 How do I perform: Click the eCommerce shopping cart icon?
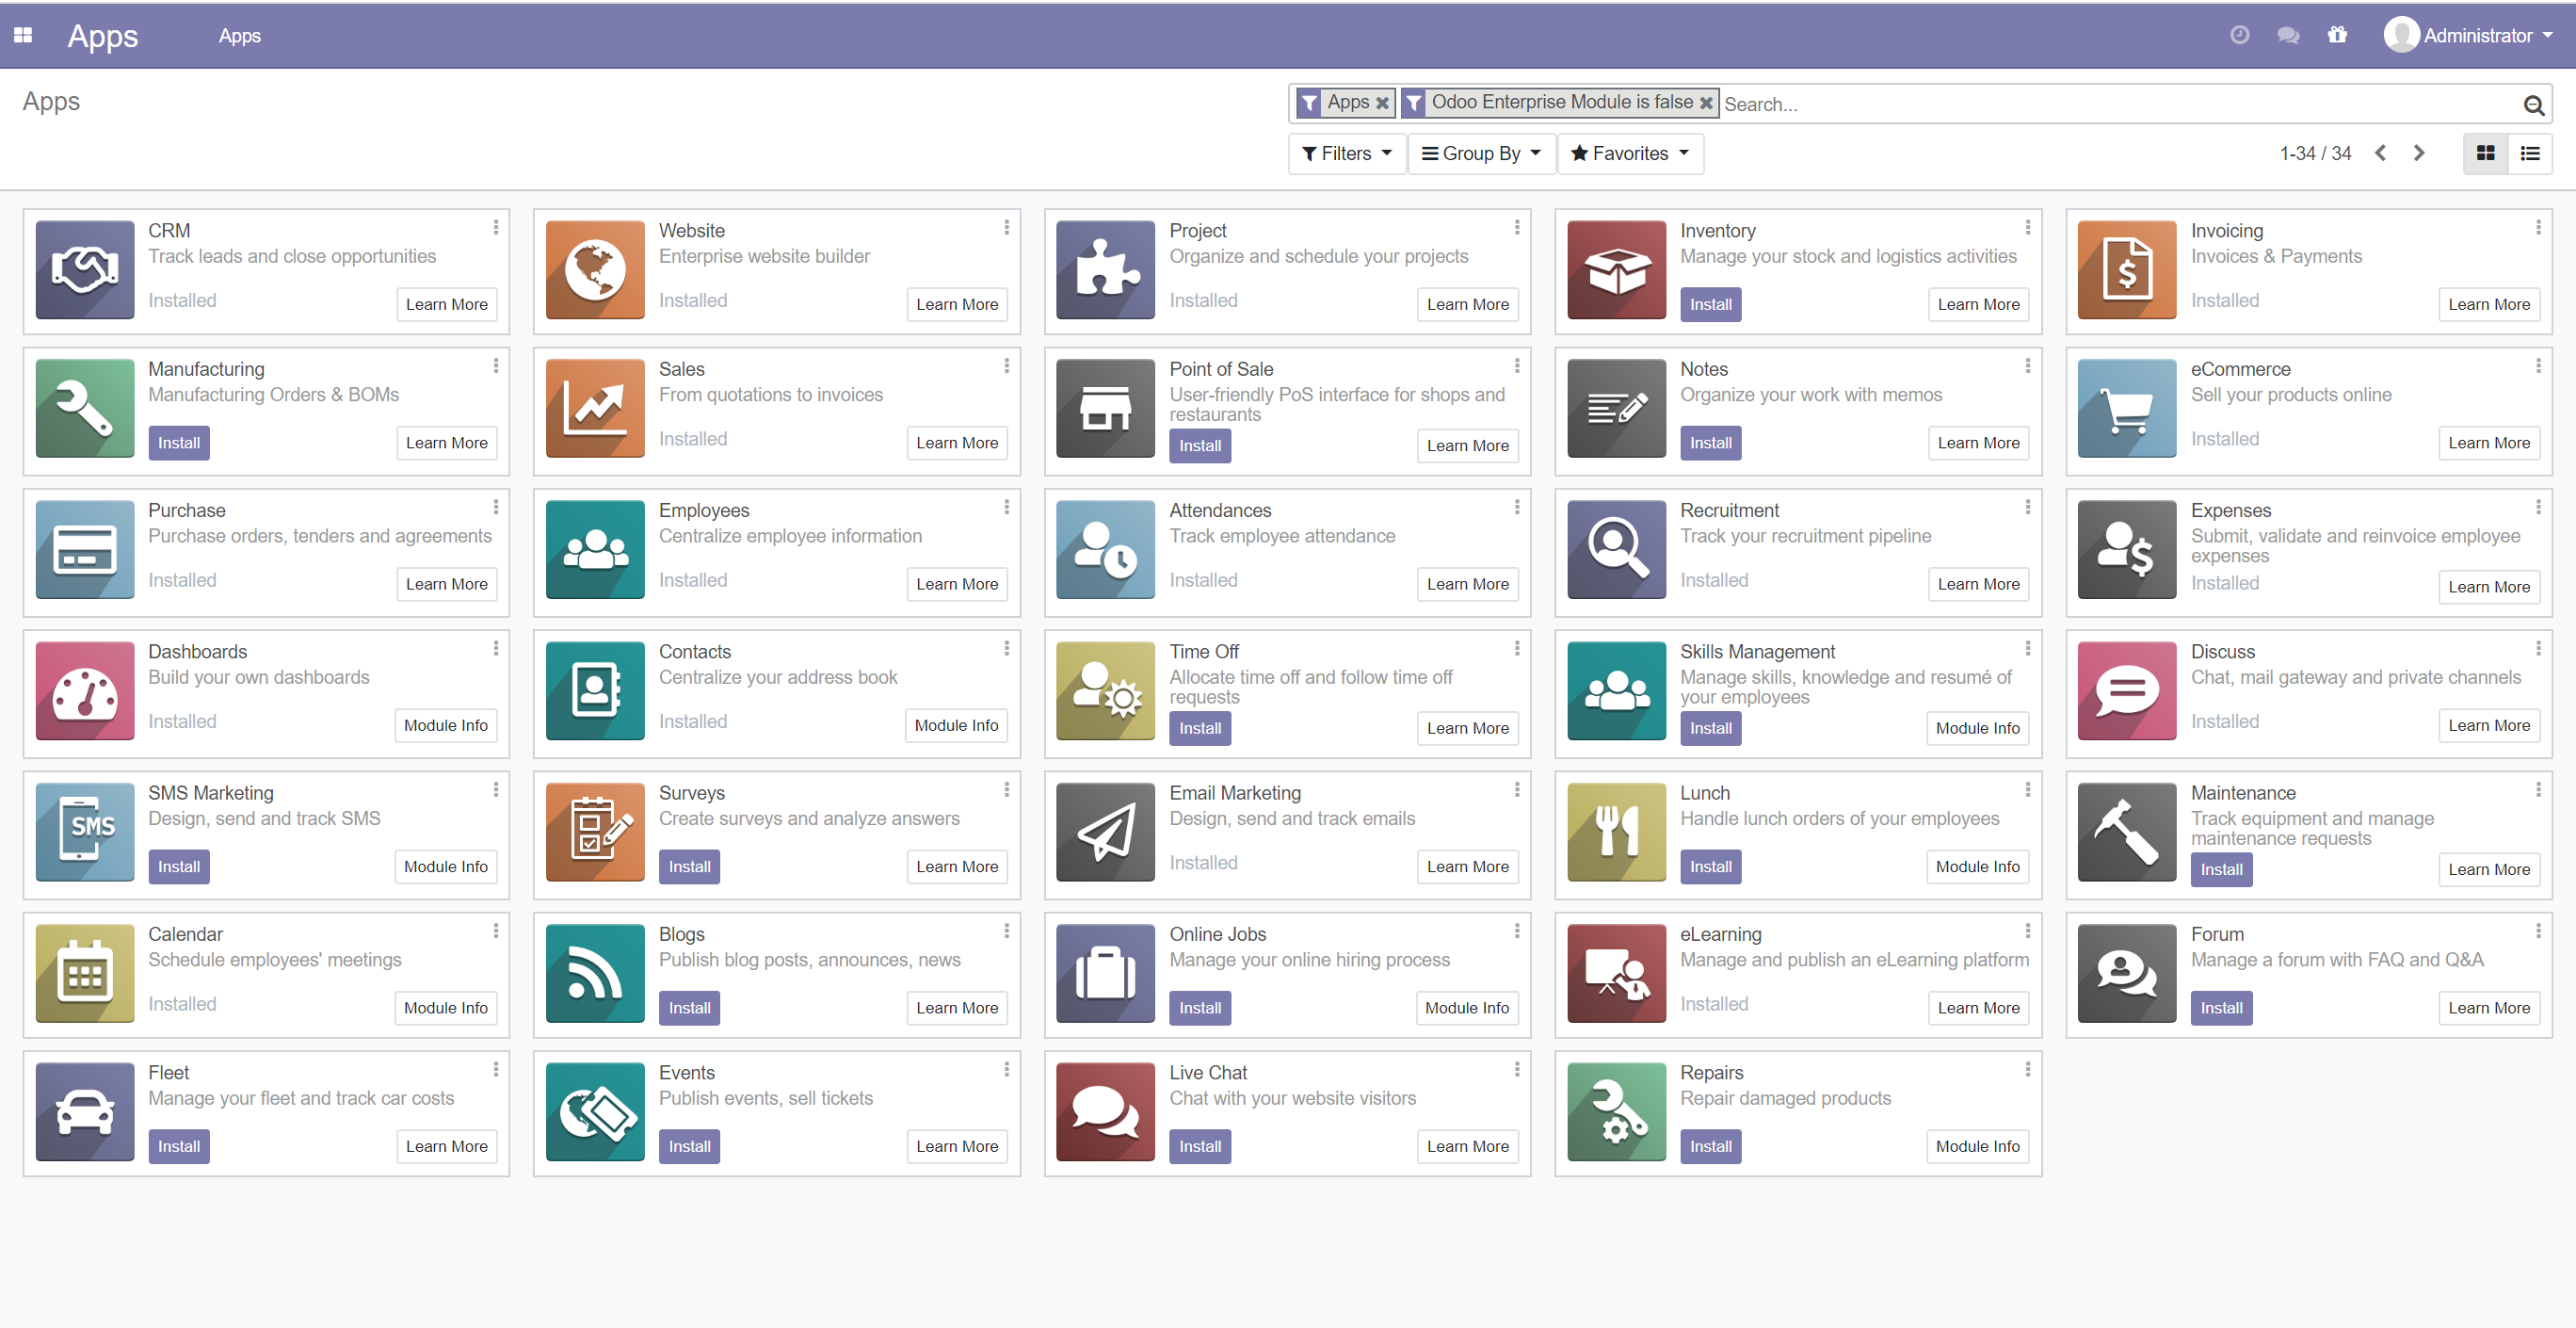pos(2126,408)
